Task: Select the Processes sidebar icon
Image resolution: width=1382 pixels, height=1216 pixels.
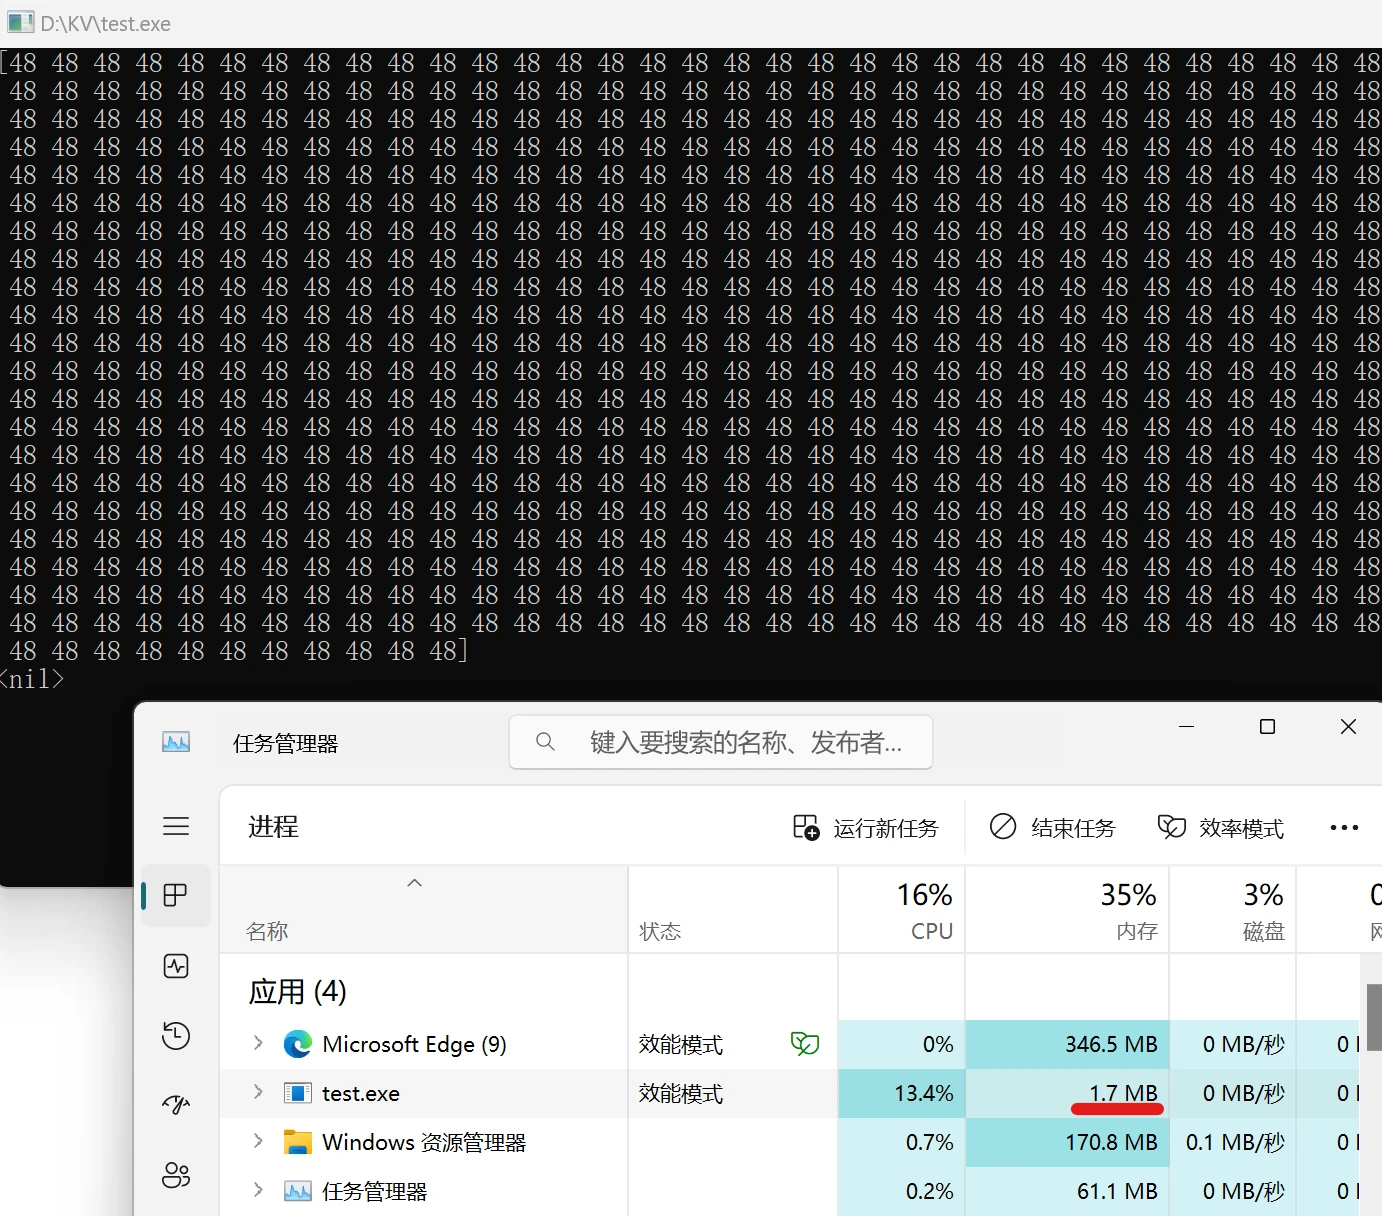Action: (176, 895)
